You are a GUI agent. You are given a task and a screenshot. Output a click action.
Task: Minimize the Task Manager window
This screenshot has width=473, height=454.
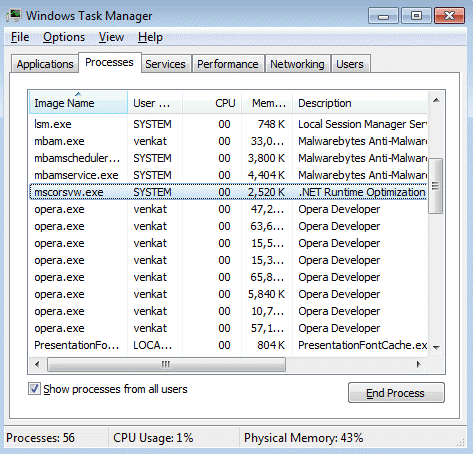383,16
